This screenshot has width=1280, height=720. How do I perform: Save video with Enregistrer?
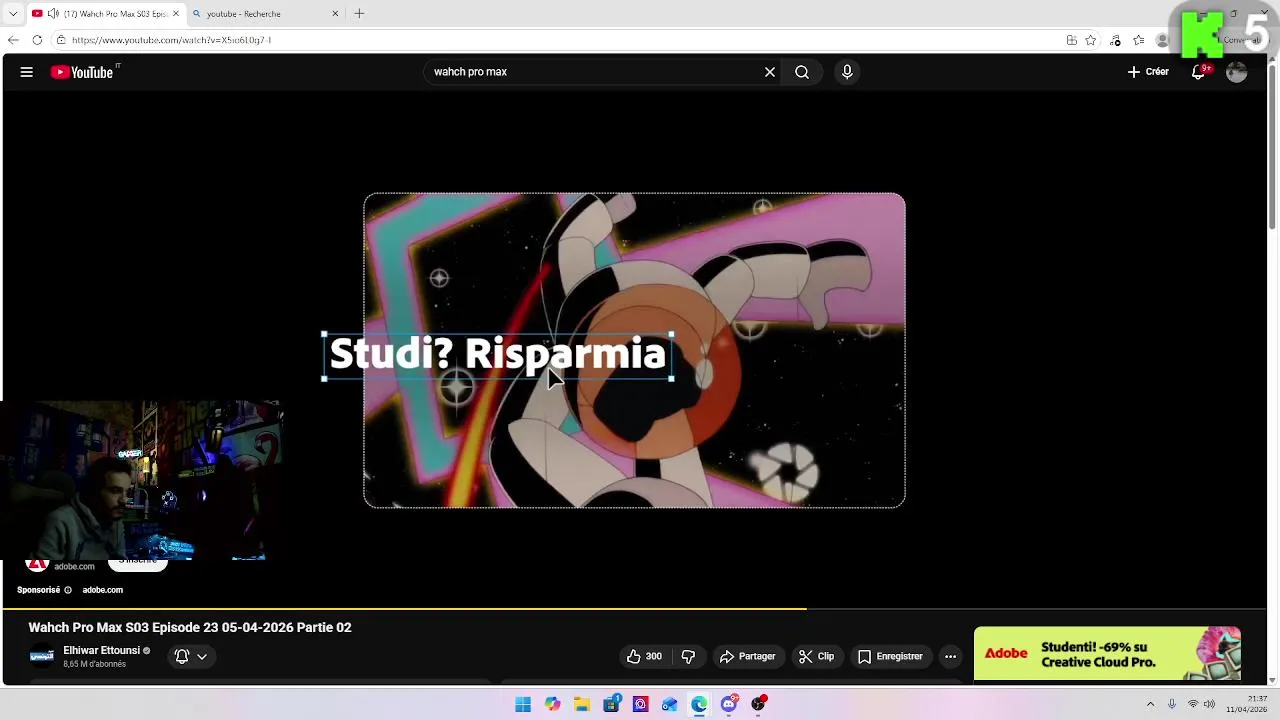click(x=889, y=657)
